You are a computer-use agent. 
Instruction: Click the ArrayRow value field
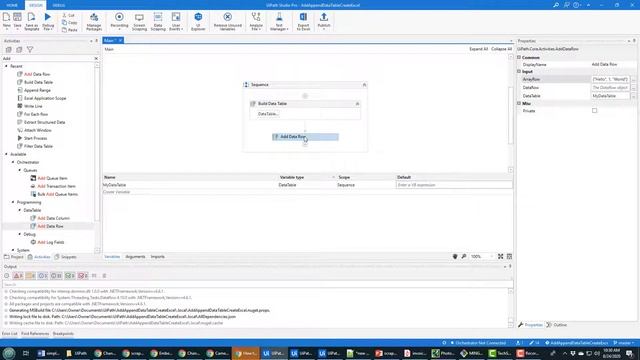pyautogui.click(x=611, y=79)
